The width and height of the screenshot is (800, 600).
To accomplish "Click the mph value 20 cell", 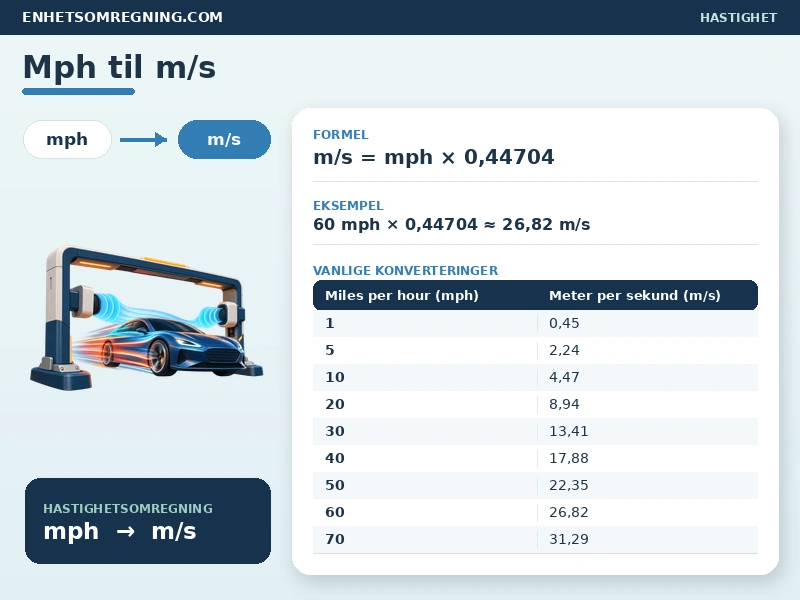I will pyautogui.click(x=425, y=405).
